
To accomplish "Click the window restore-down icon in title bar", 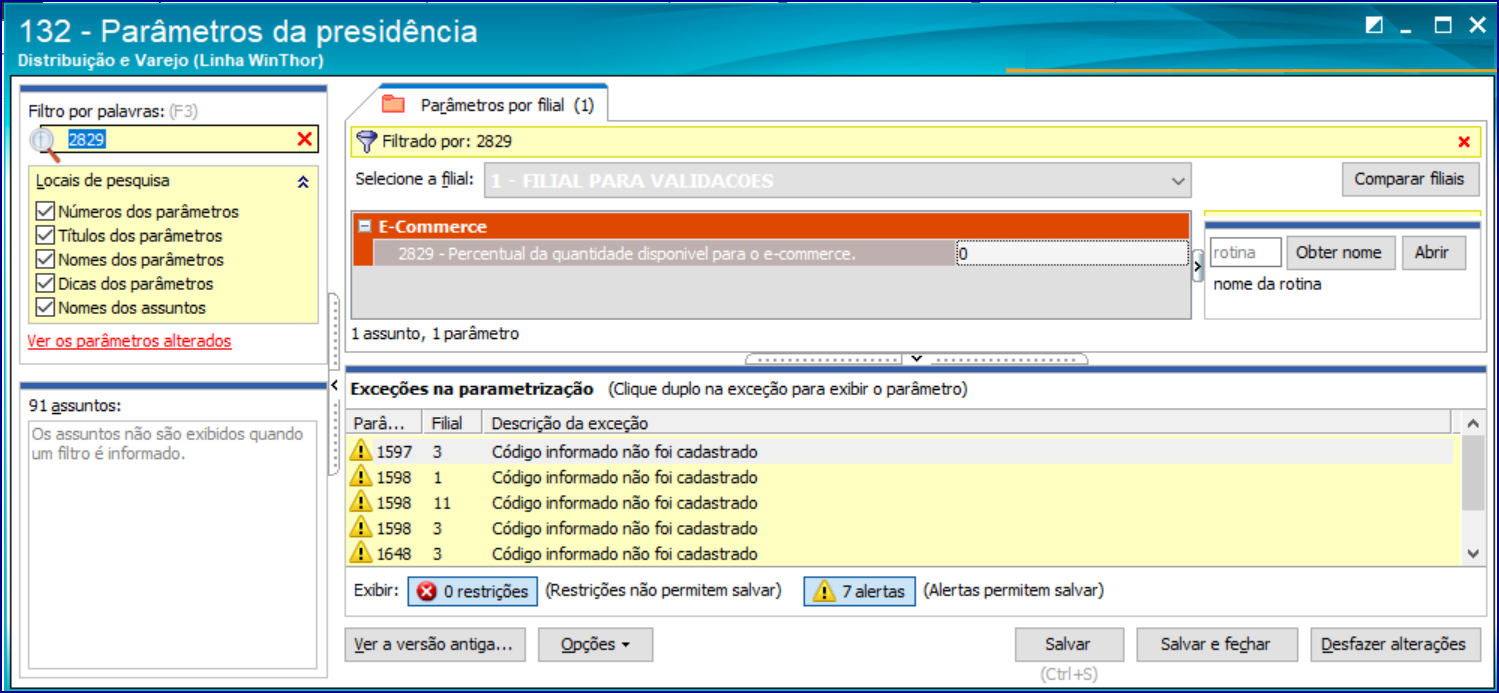I will [x=1374, y=27].
